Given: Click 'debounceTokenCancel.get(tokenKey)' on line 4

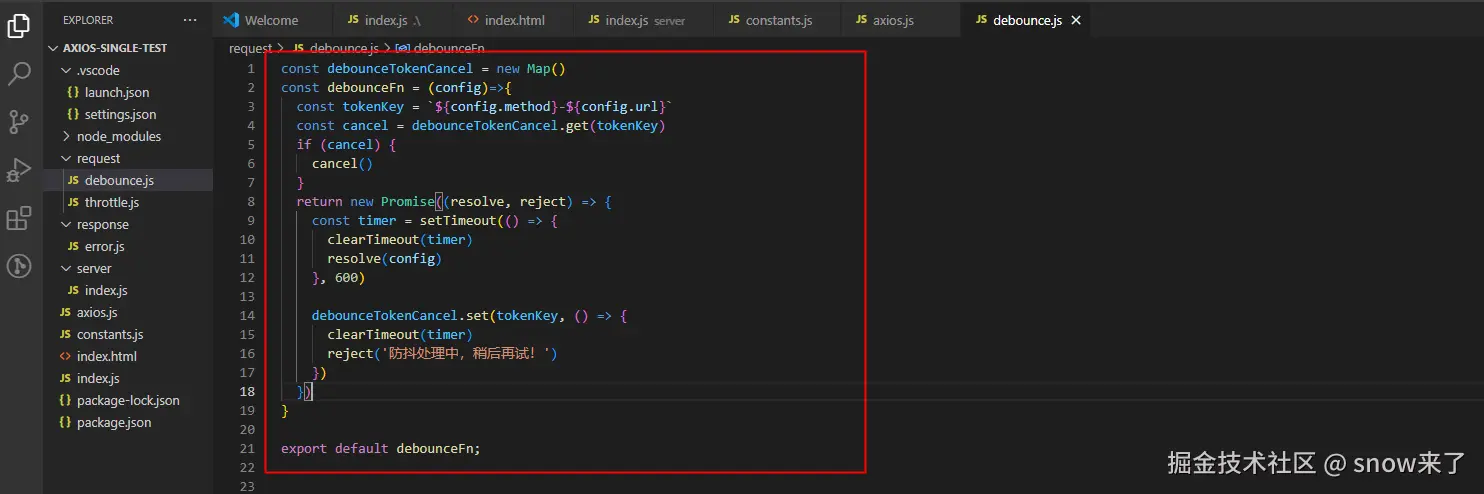Looking at the screenshot, I should pos(538,126).
